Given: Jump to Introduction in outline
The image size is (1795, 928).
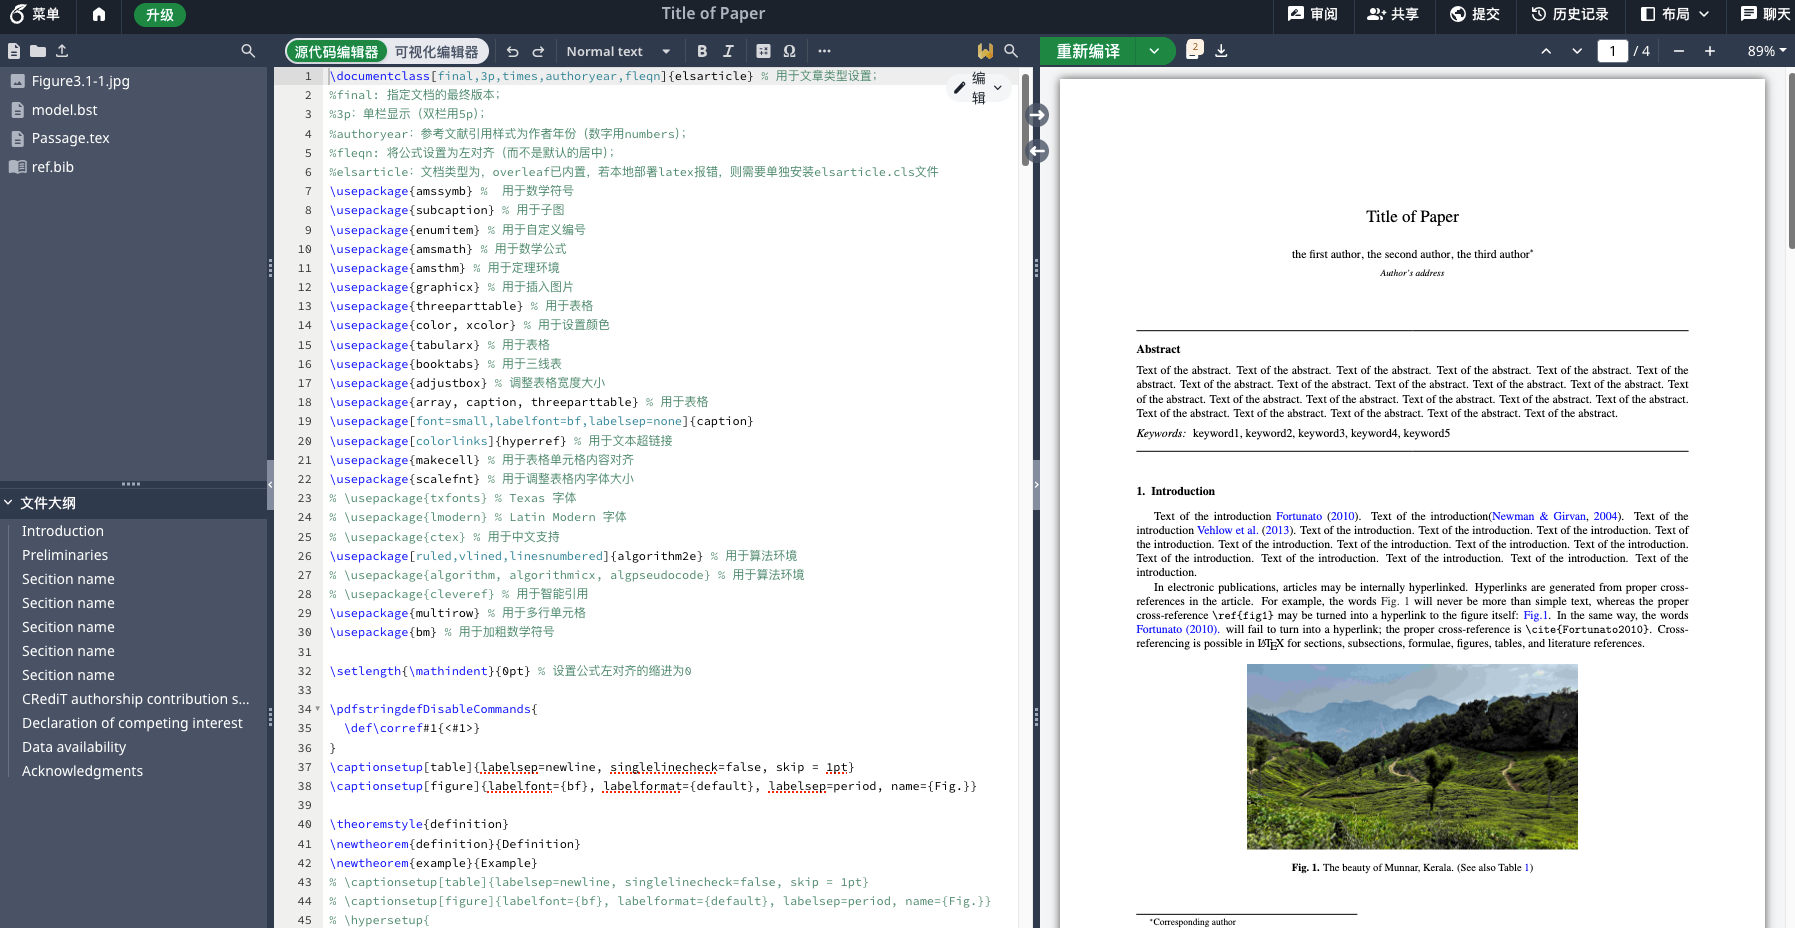Looking at the screenshot, I should [63, 531].
